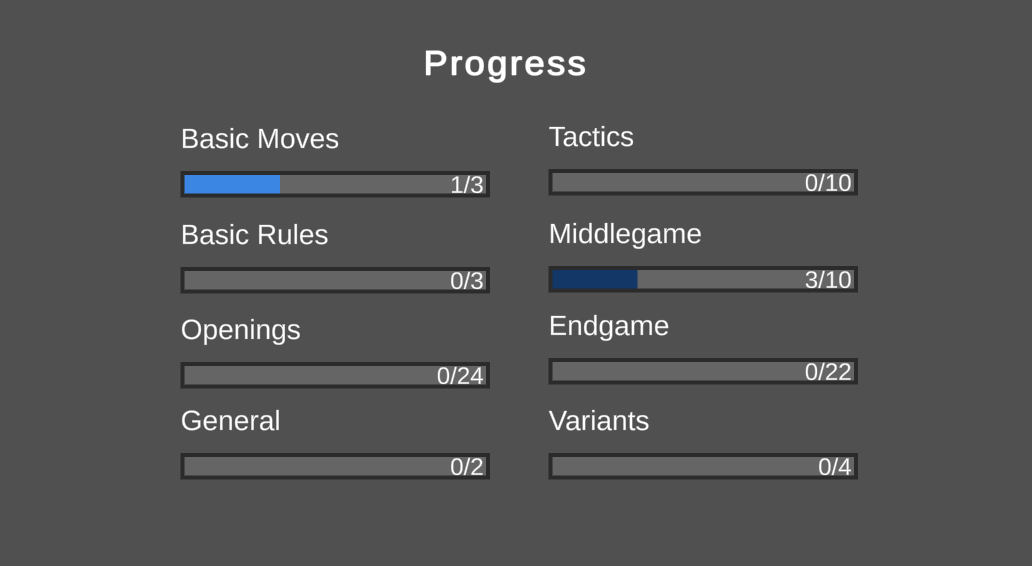Select the Basic Rules label
The image size is (1032, 566).
pos(255,235)
